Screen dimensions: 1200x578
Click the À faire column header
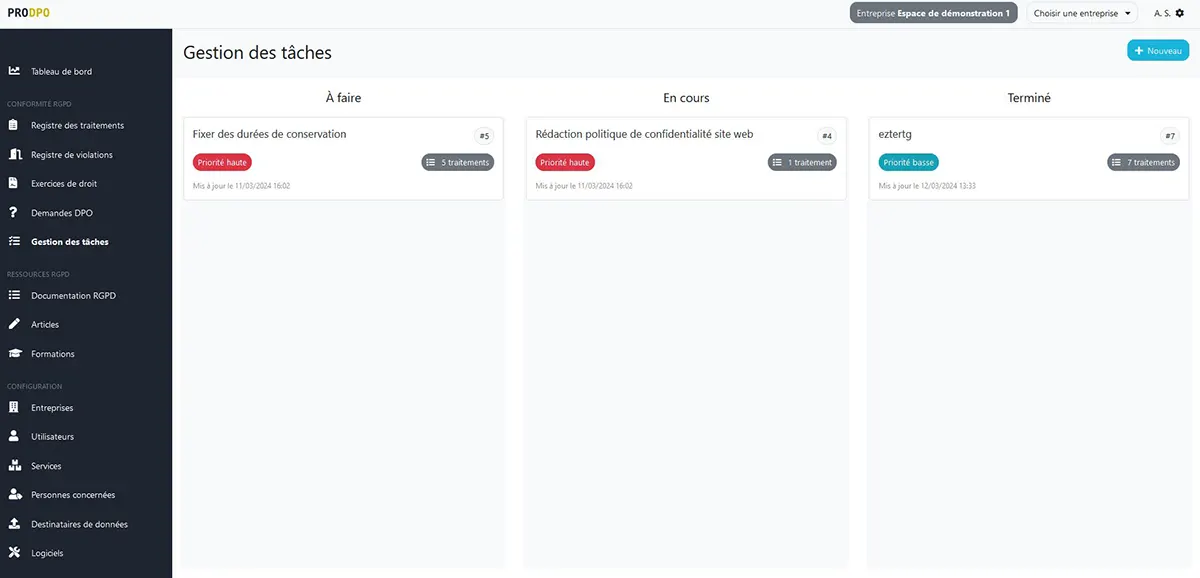[x=343, y=98]
